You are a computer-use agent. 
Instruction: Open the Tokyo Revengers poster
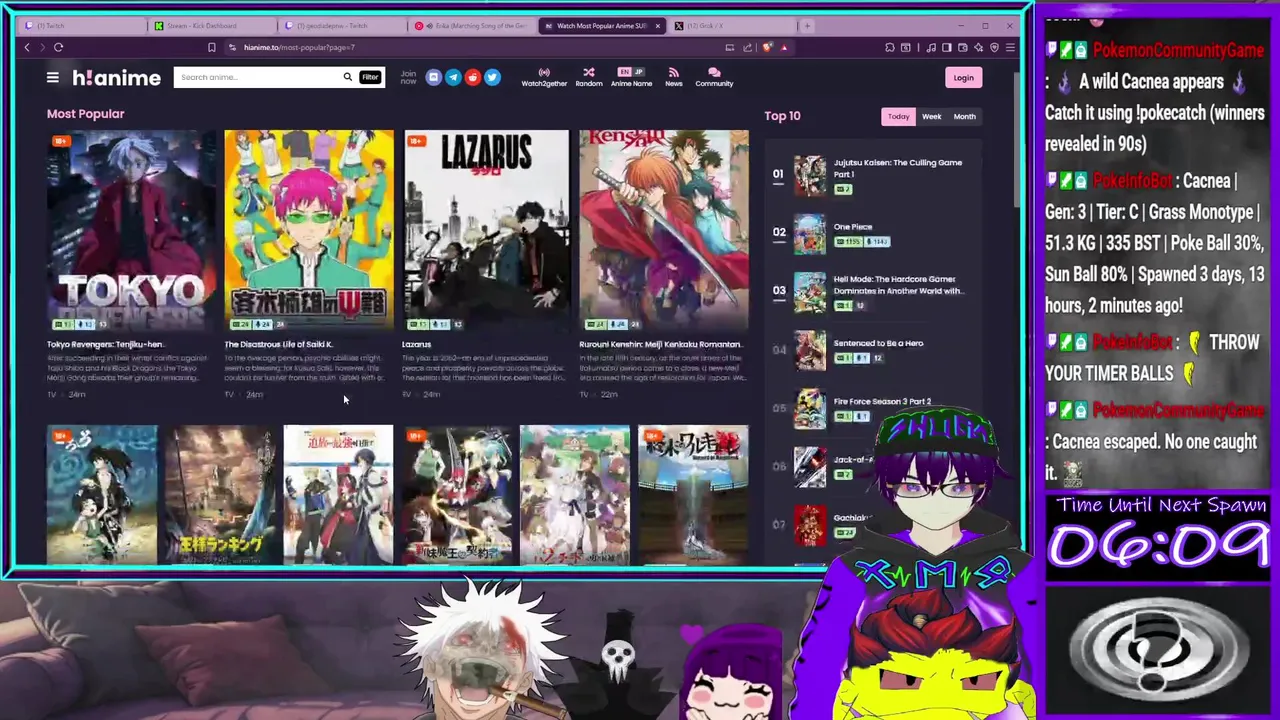click(x=130, y=230)
